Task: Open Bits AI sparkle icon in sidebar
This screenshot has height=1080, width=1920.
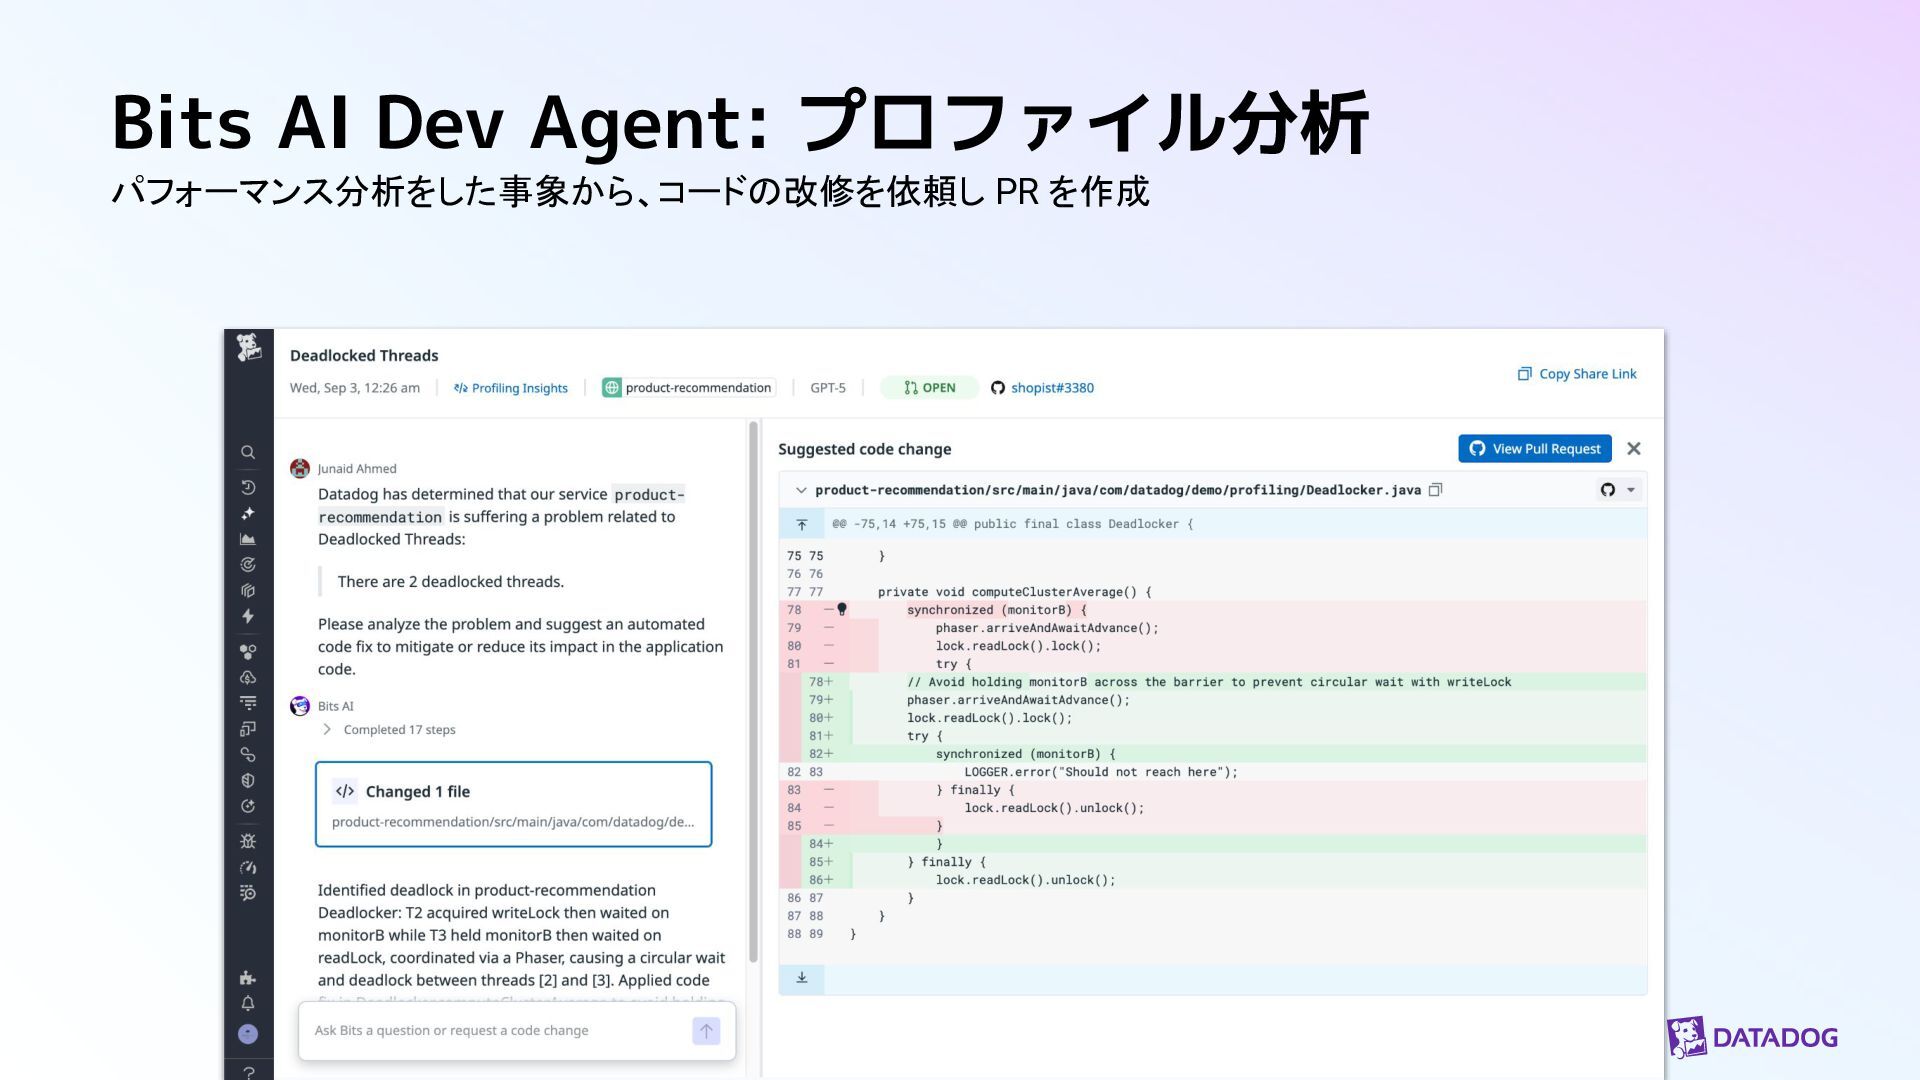Action: 248,513
